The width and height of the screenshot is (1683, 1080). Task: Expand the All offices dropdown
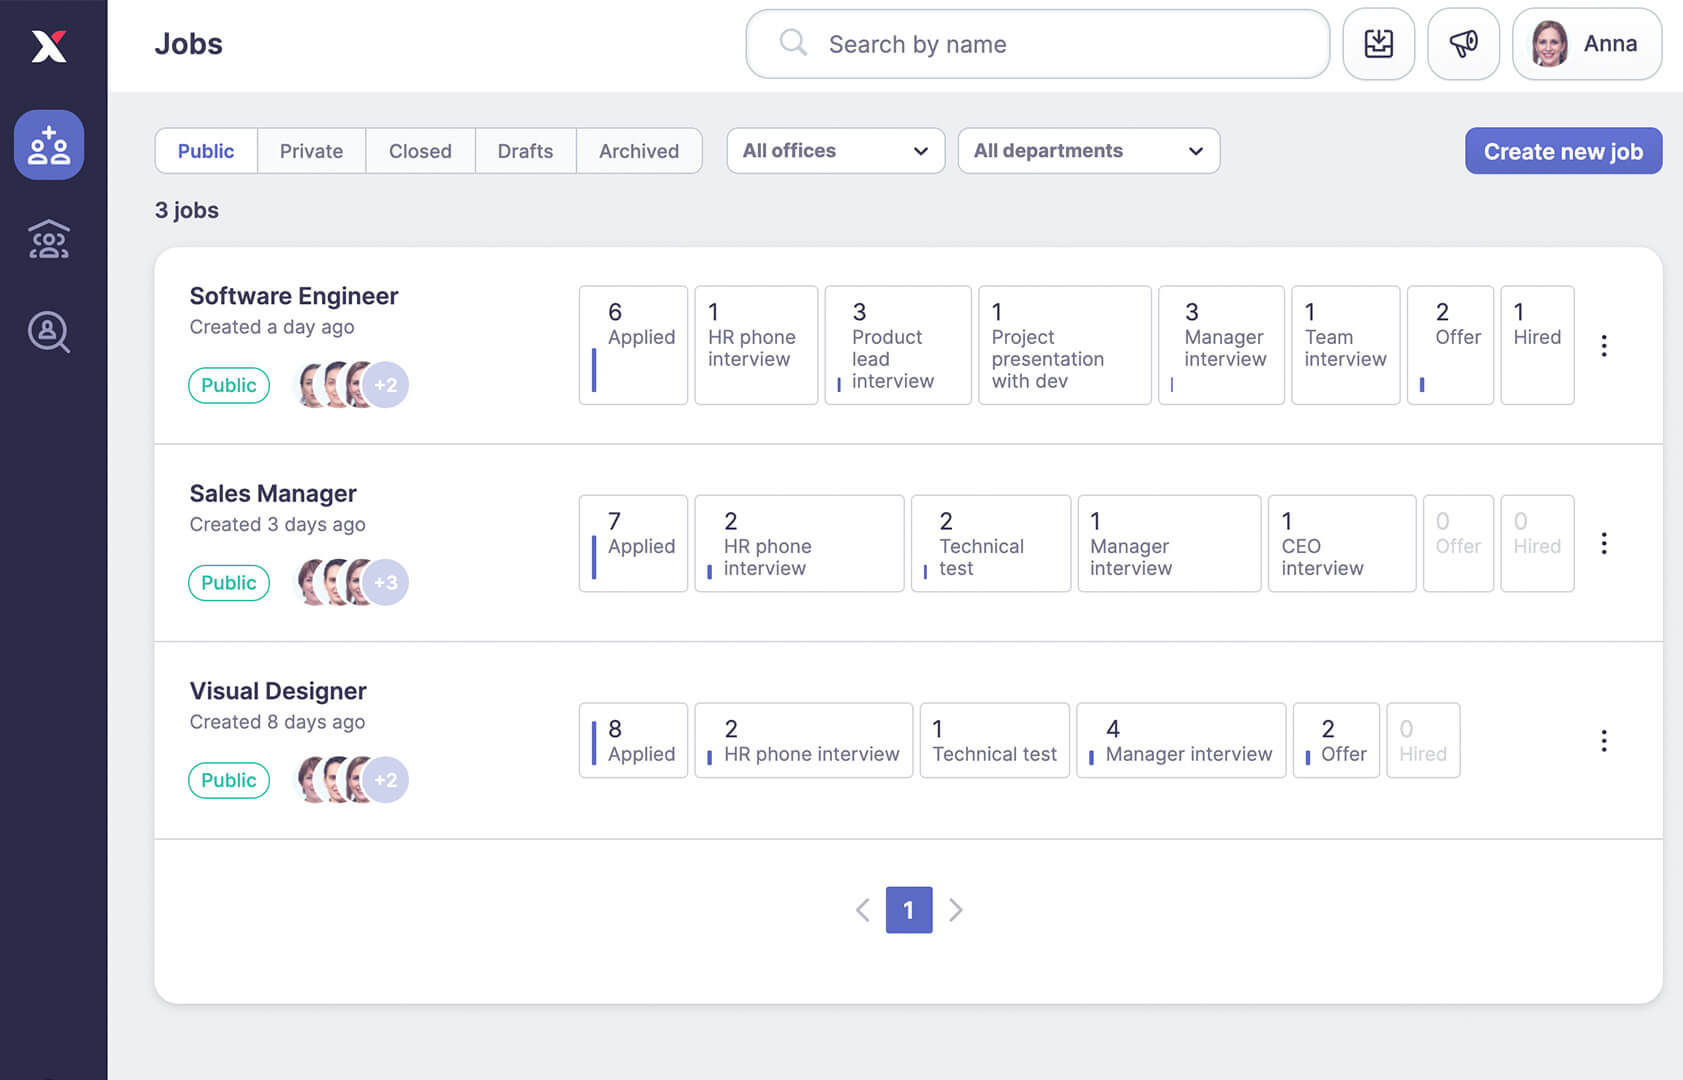pyautogui.click(x=835, y=151)
